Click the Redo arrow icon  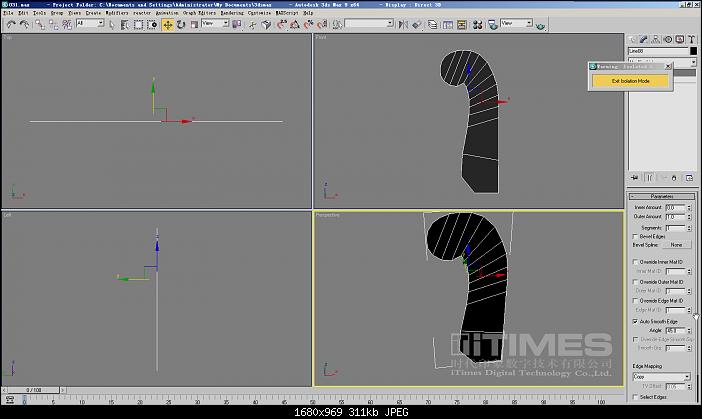[x=24, y=25]
